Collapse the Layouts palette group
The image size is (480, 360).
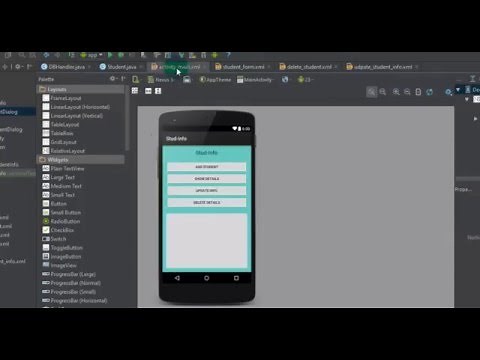(81, 89)
